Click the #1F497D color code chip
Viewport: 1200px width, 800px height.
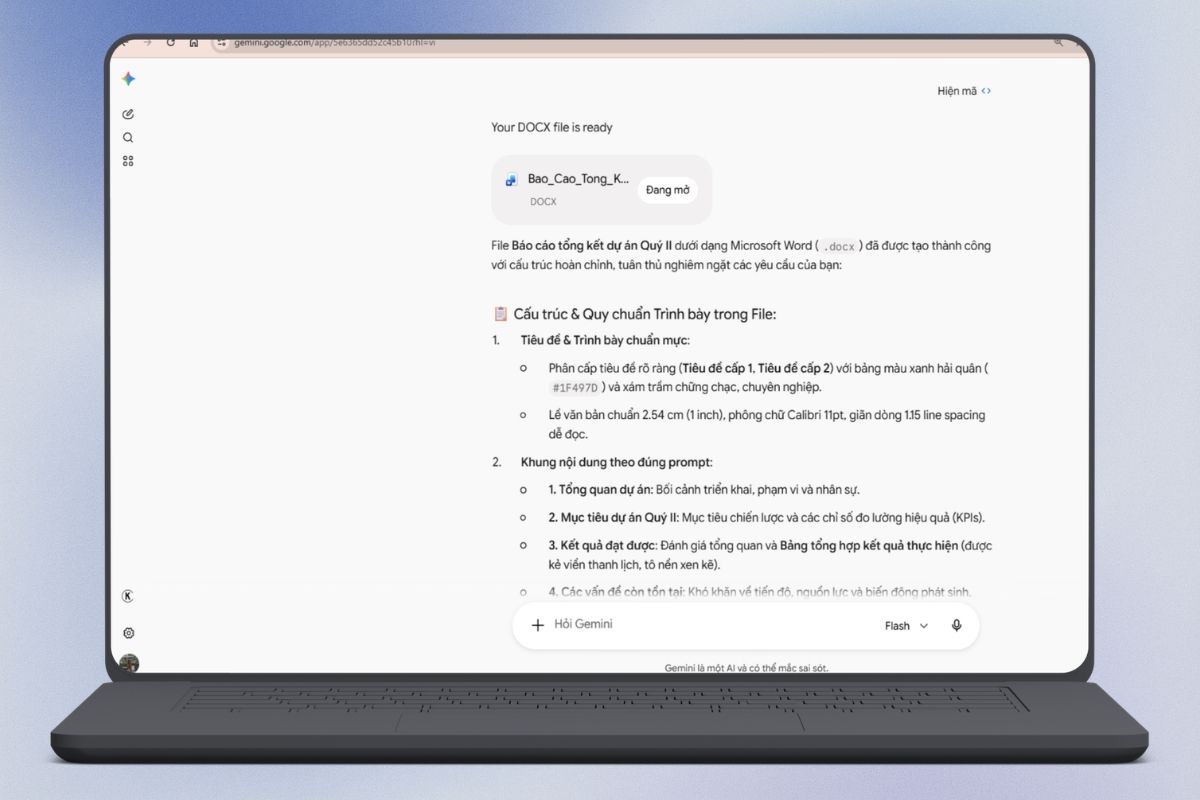point(577,388)
